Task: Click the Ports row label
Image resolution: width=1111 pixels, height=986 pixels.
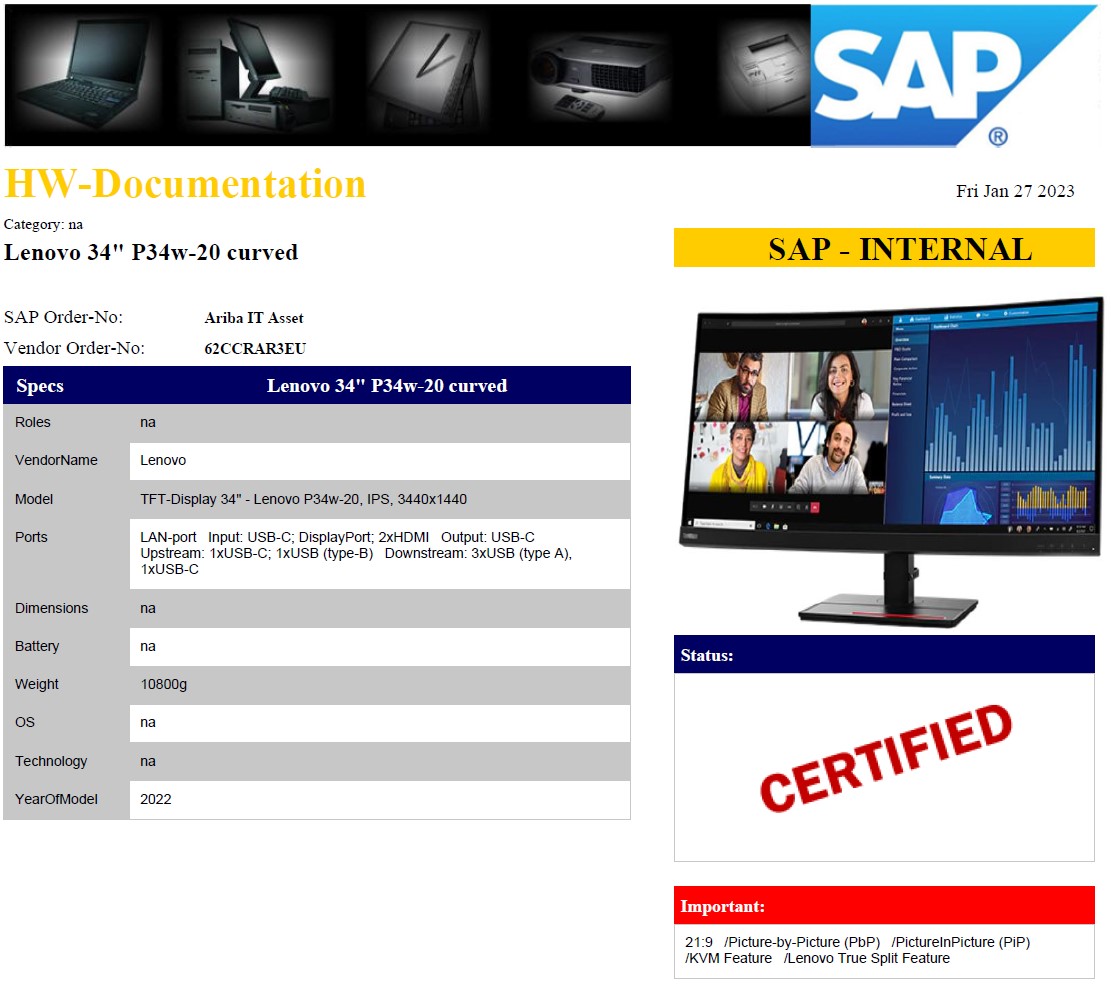Action: (x=31, y=538)
